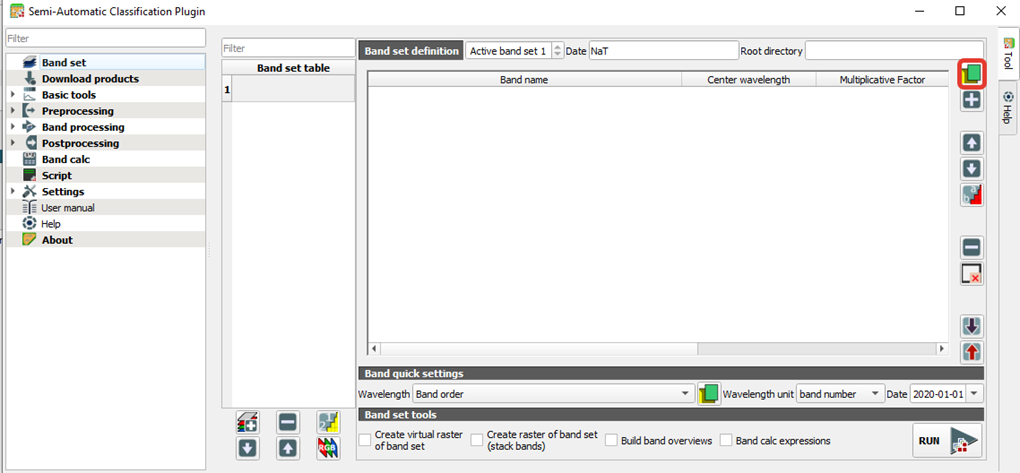
Task: Export band set to file red arrow
Action: 972,352
